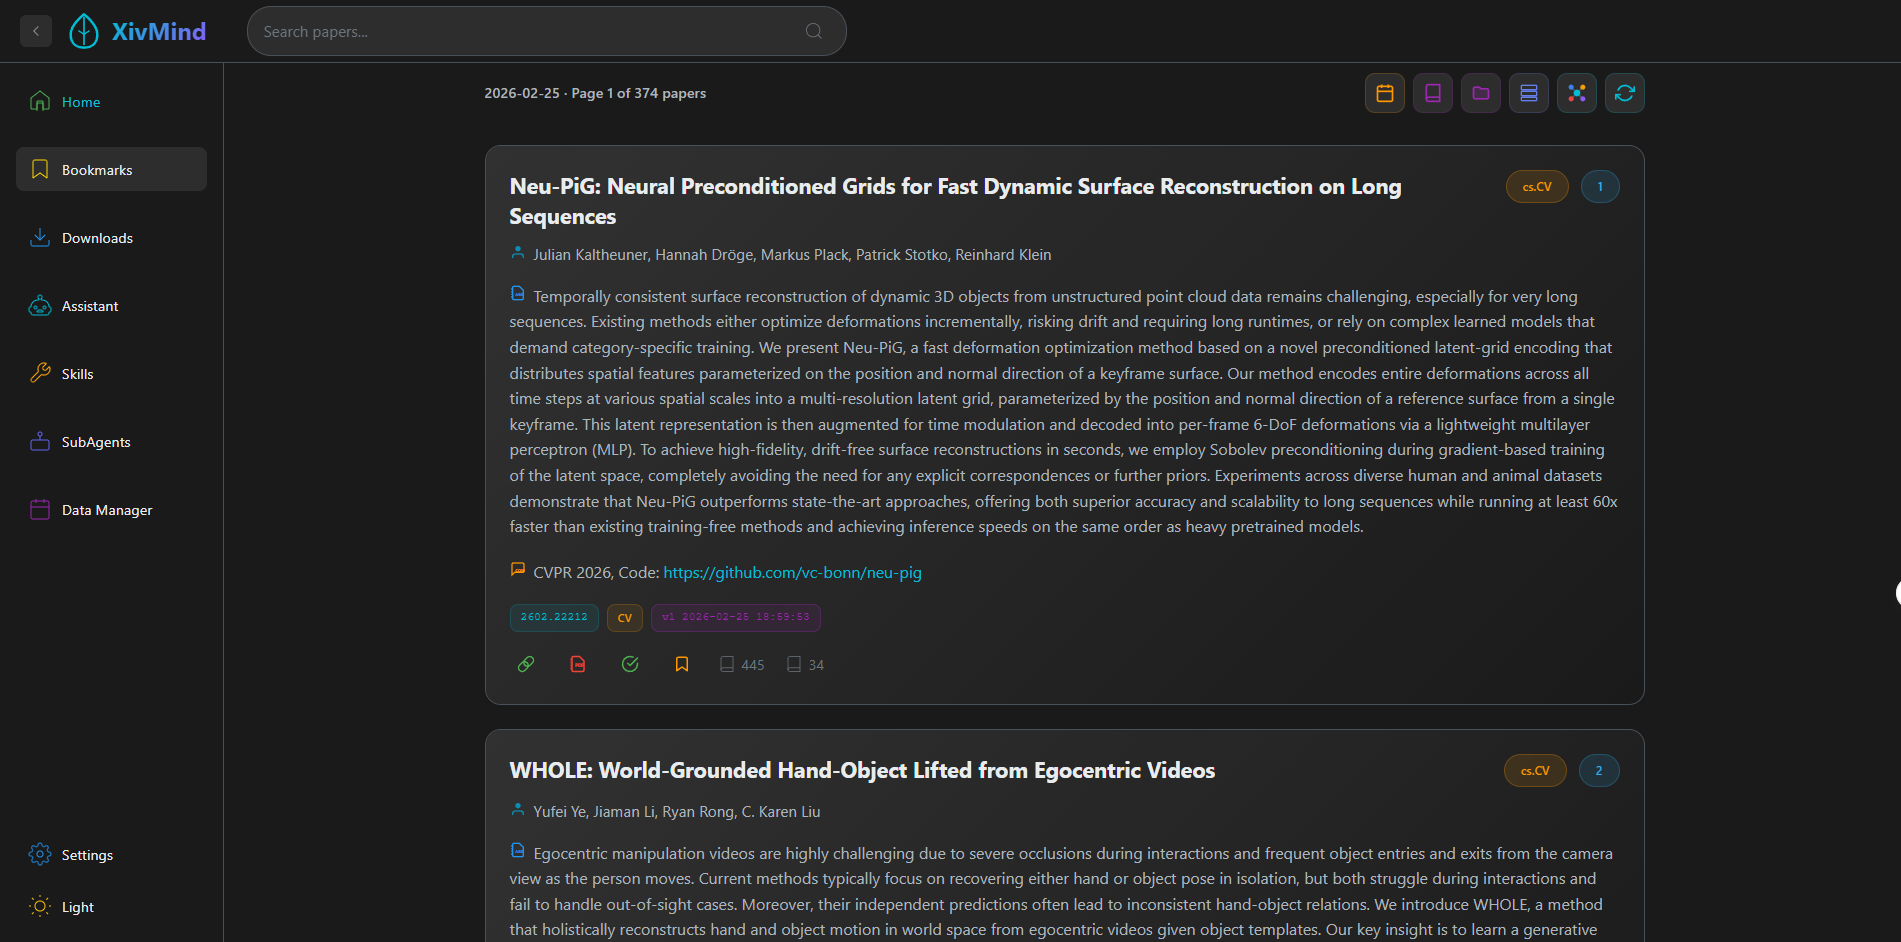Image resolution: width=1901 pixels, height=942 pixels.
Task: Click the Downloads arrow icon
Action: tap(40, 237)
